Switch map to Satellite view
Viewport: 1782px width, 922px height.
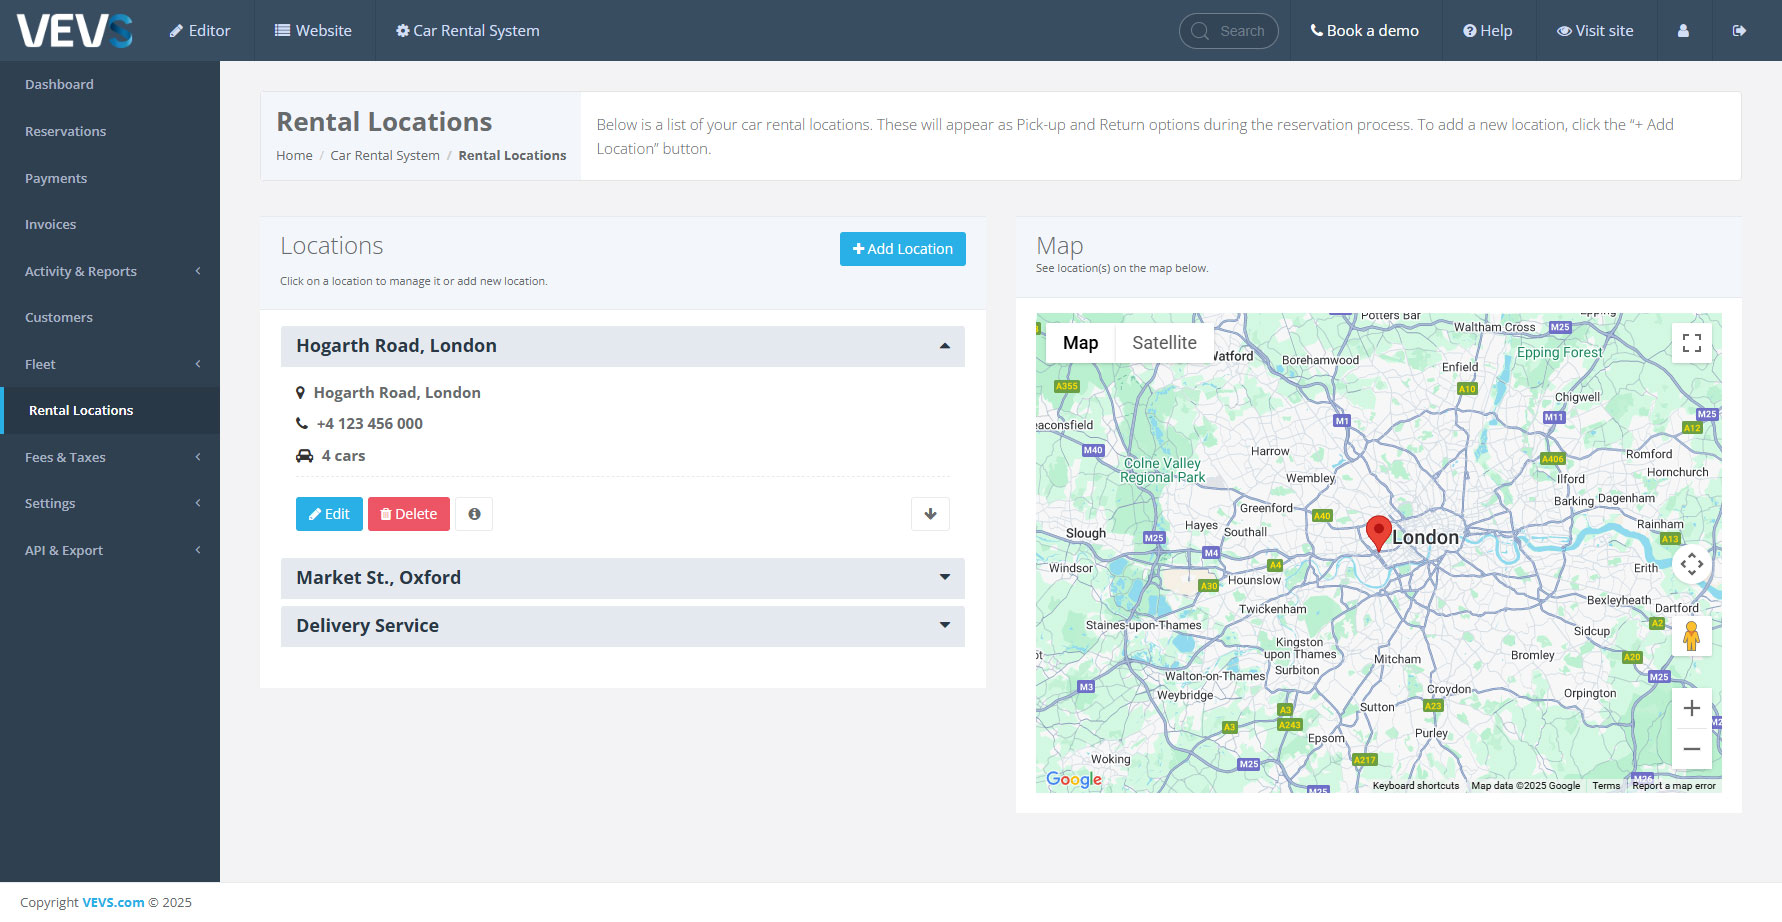coord(1164,343)
